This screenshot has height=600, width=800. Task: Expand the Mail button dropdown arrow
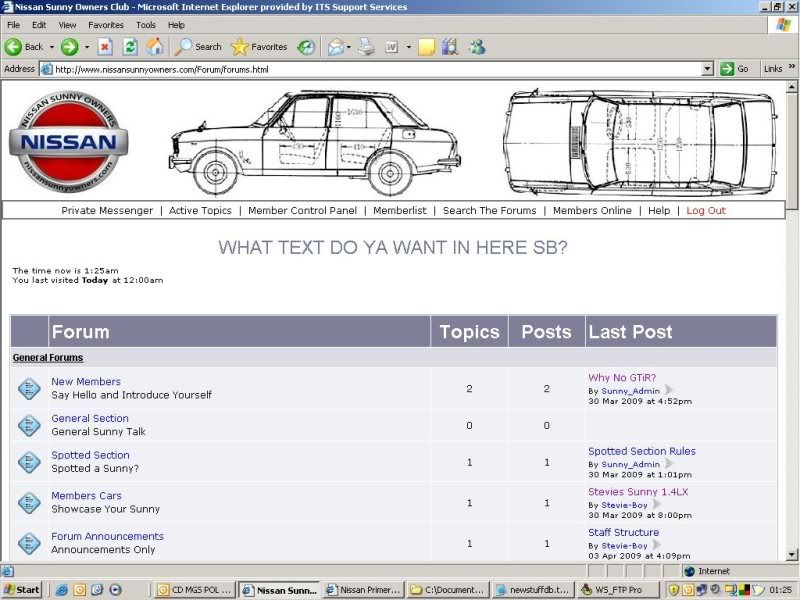click(x=348, y=47)
